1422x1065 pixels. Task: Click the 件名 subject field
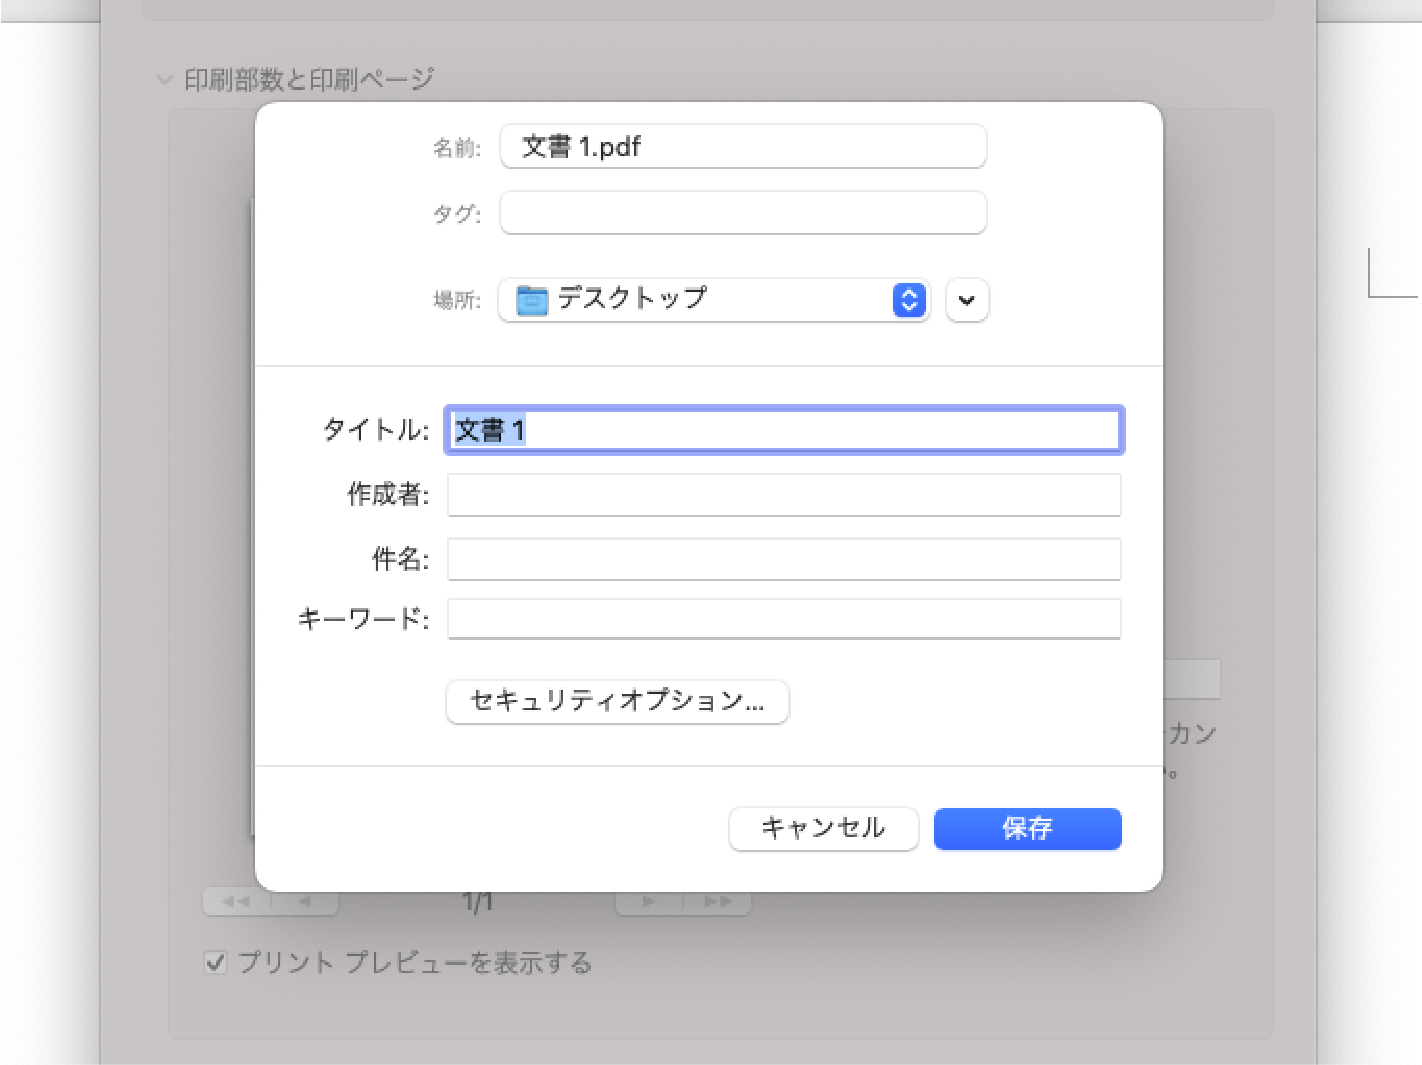[x=784, y=559]
